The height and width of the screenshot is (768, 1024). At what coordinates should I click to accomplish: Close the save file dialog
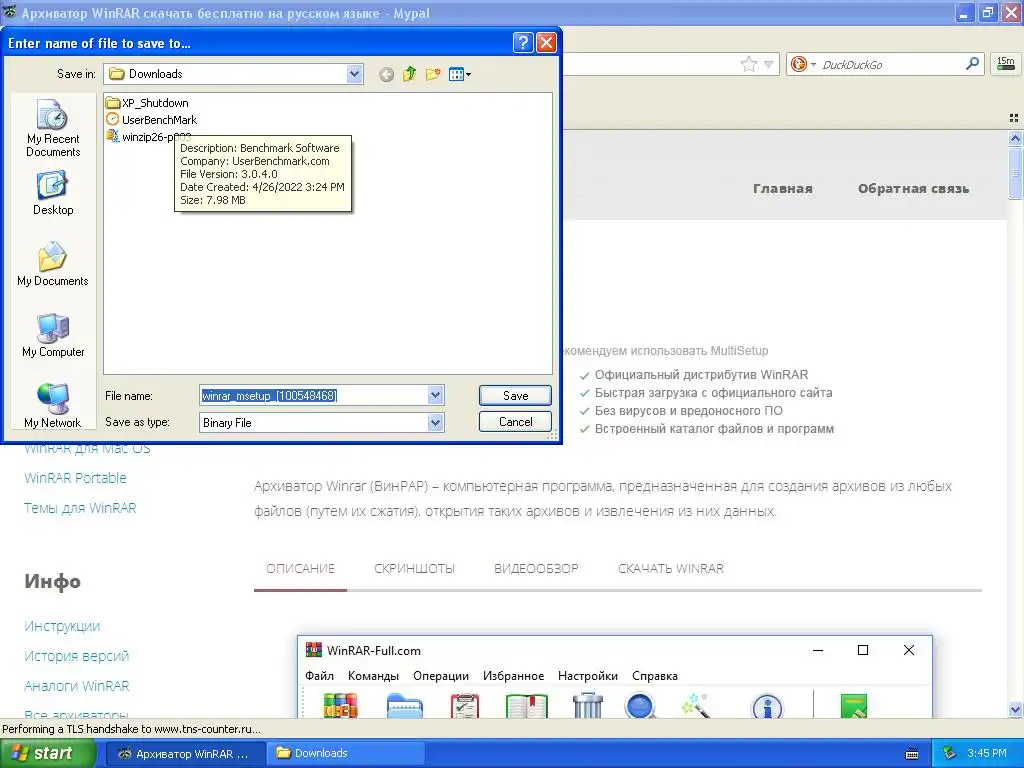click(546, 43)
